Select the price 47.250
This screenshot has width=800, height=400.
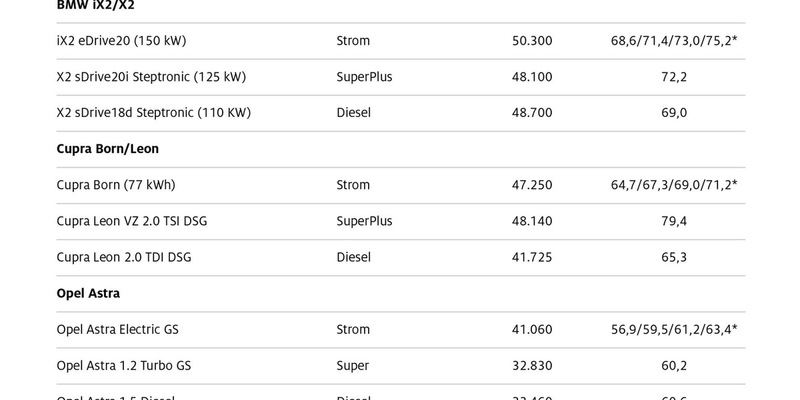coord(530,185)
